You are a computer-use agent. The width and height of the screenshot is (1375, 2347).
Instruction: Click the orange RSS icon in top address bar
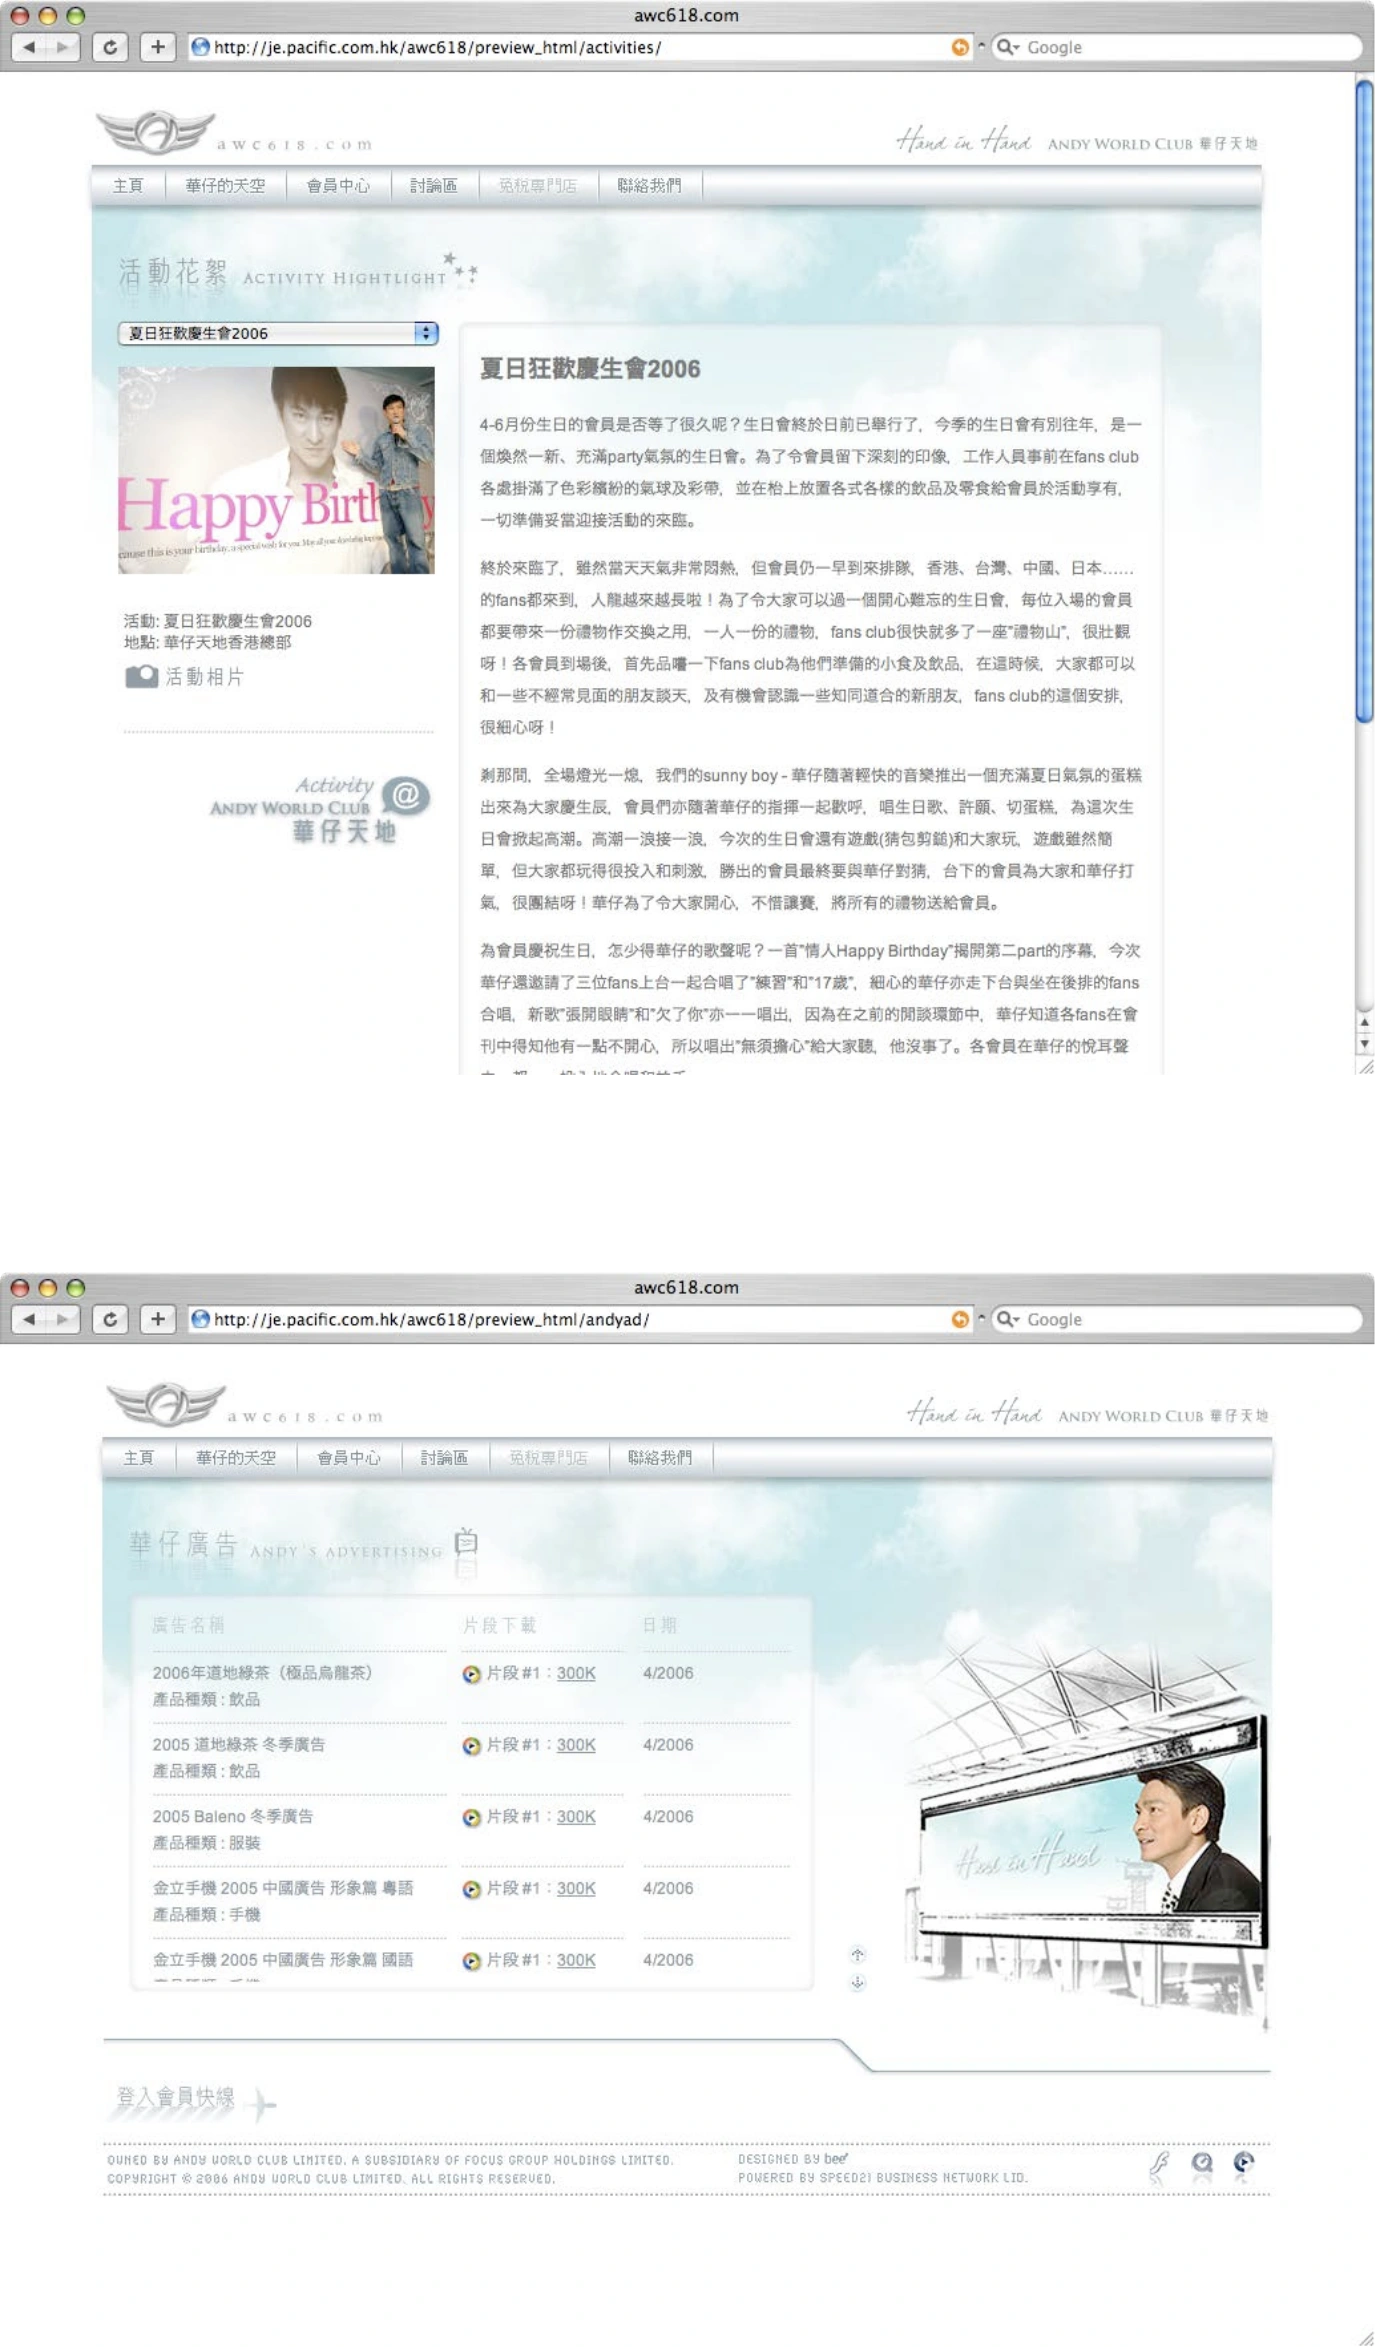point(959,47)
